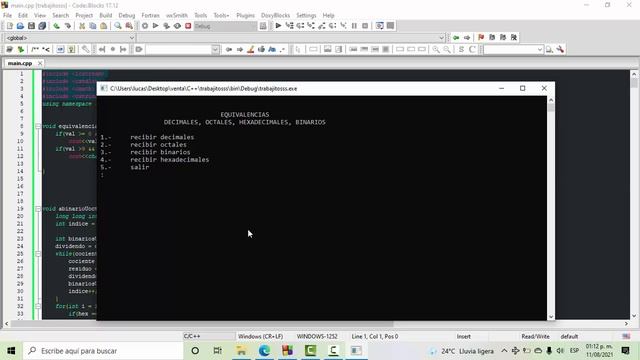This screenshot has width=640, height=360.
Task: Click the Paste clipboard icon
Action: [x=104, y=26]
